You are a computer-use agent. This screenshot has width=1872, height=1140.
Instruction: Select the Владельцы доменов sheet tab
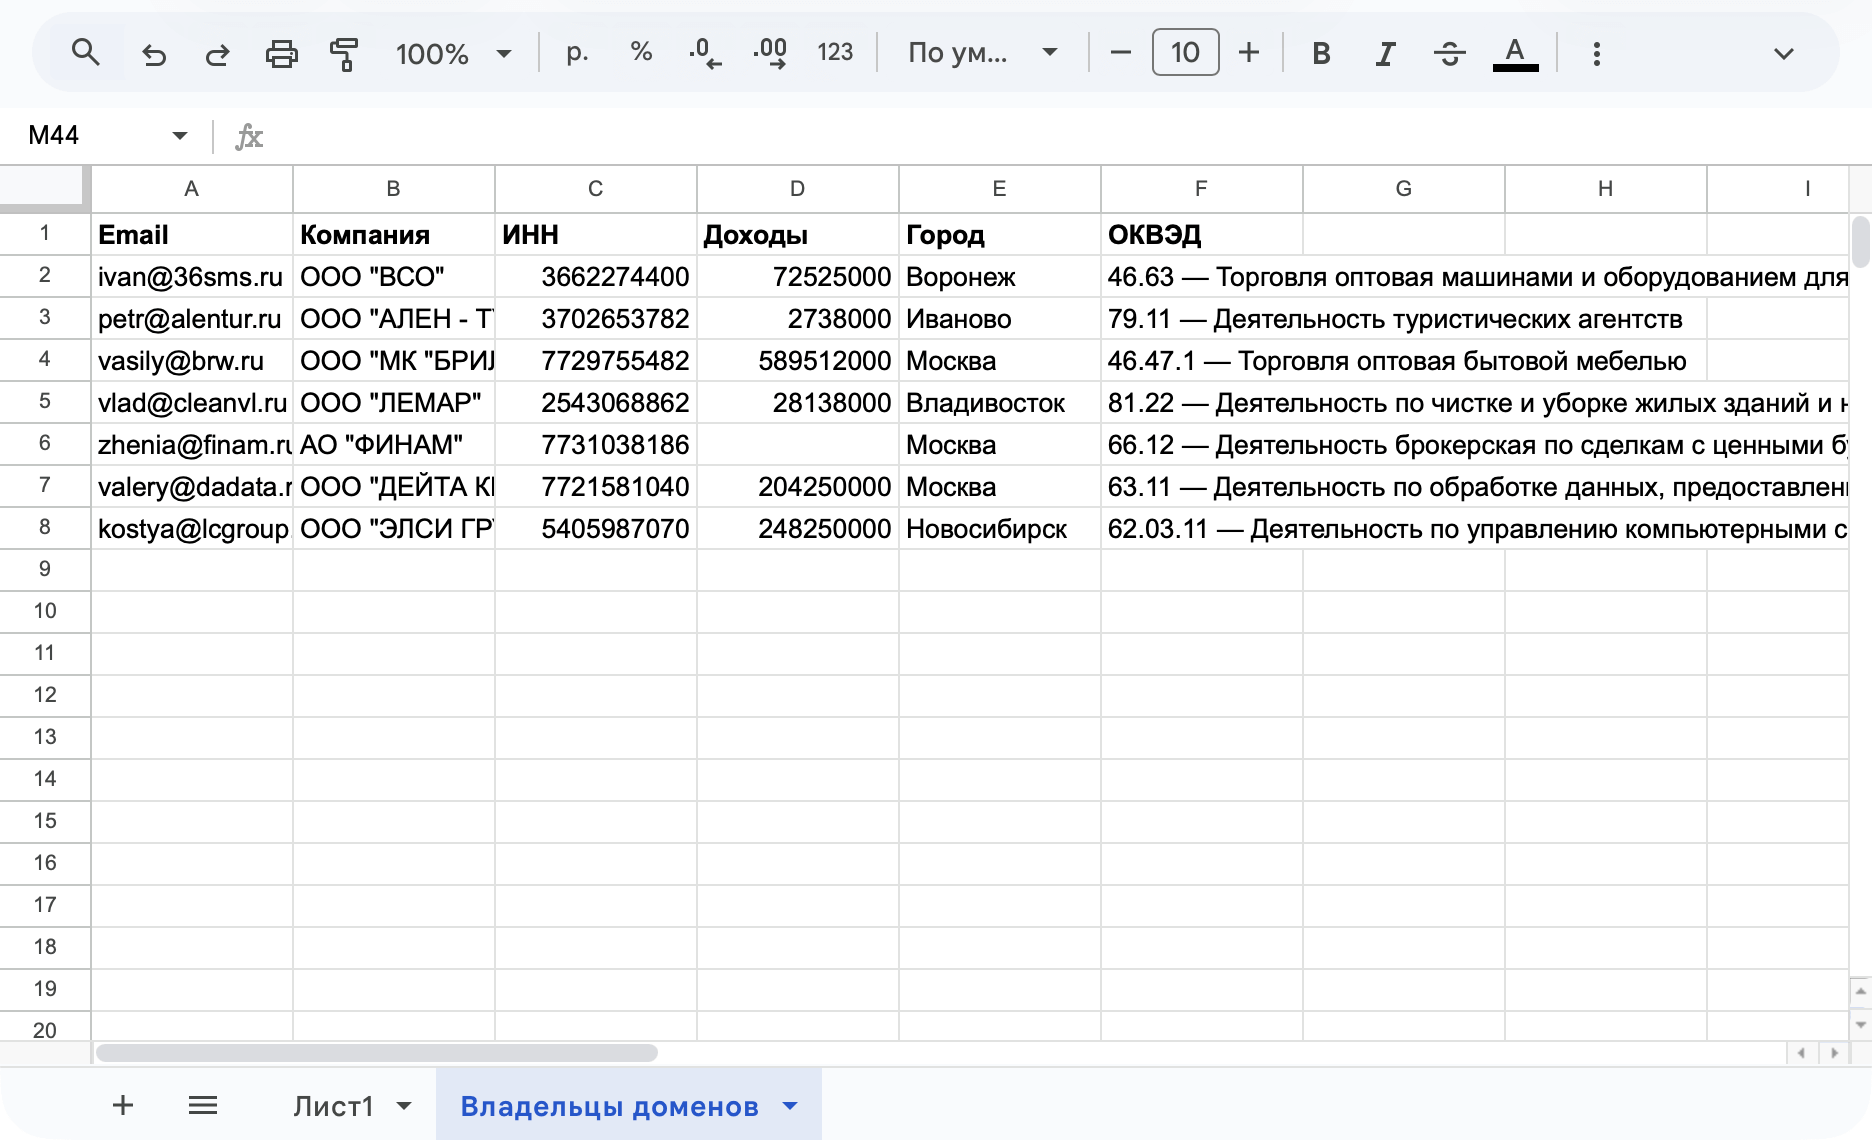[609, 1106]
